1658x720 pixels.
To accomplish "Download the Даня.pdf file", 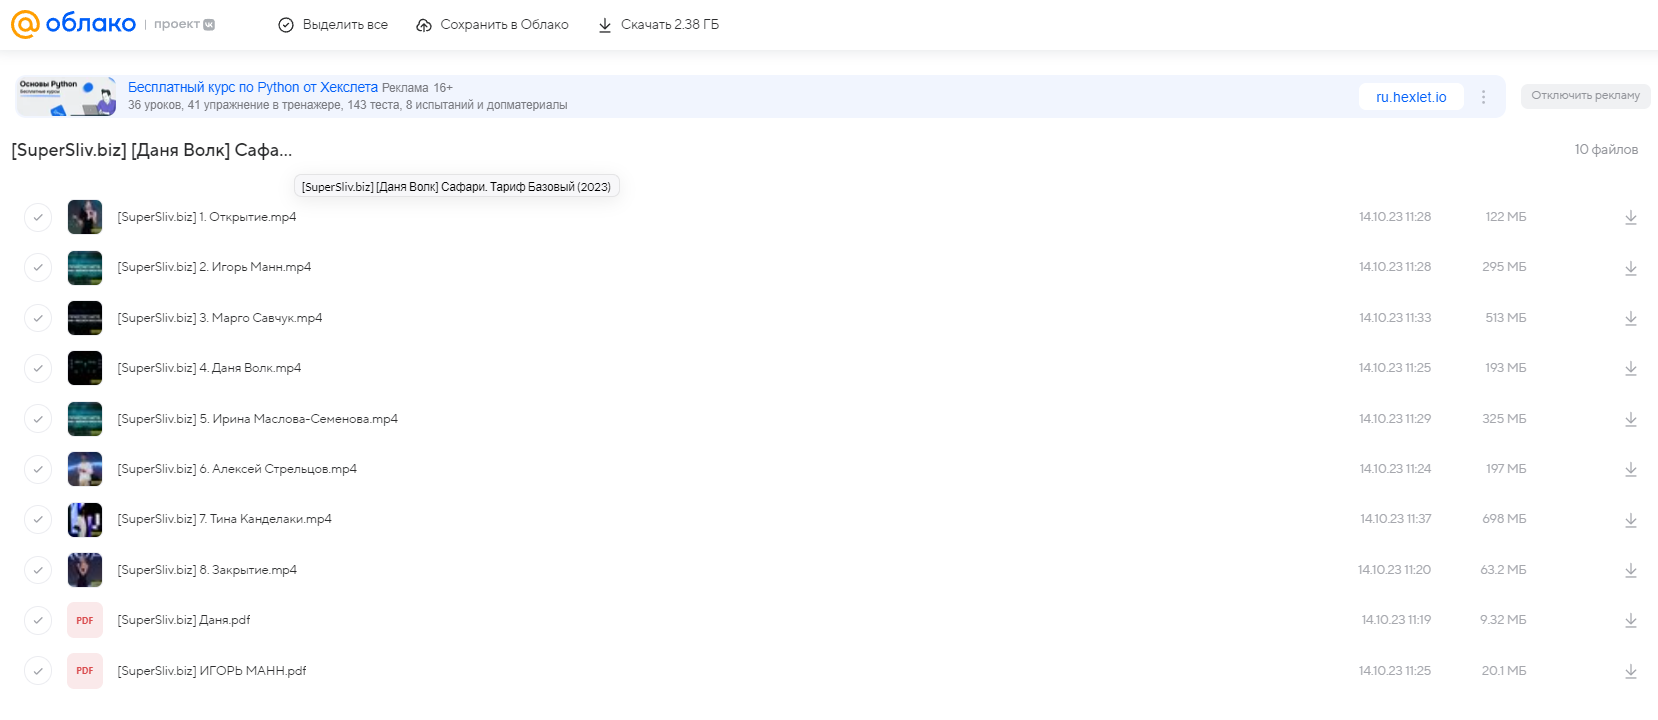I will click(x=1630, y=620).
